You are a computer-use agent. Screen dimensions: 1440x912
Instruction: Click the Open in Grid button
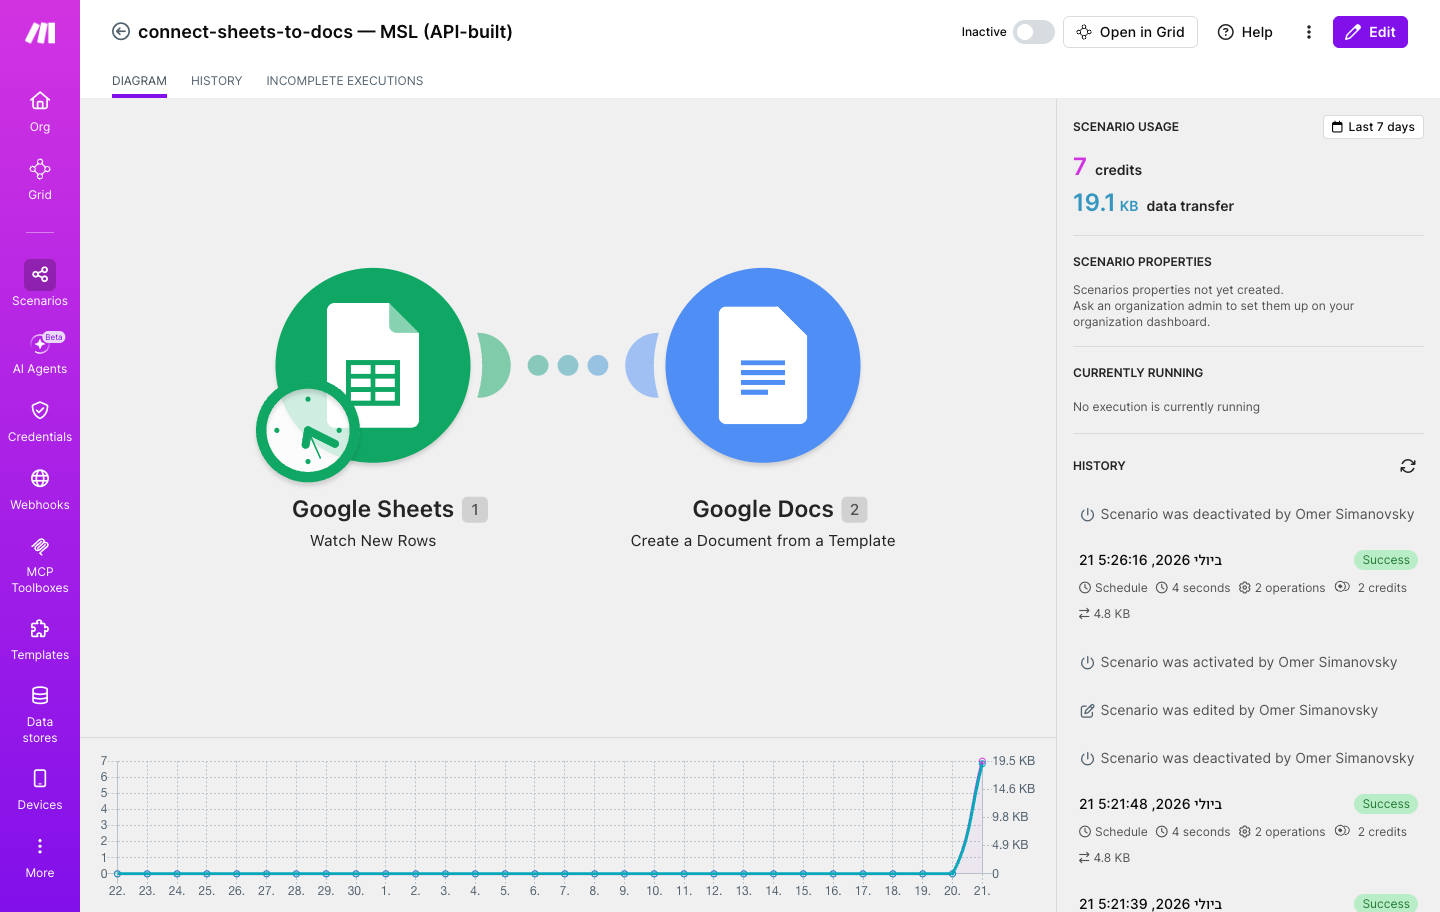1130,32
